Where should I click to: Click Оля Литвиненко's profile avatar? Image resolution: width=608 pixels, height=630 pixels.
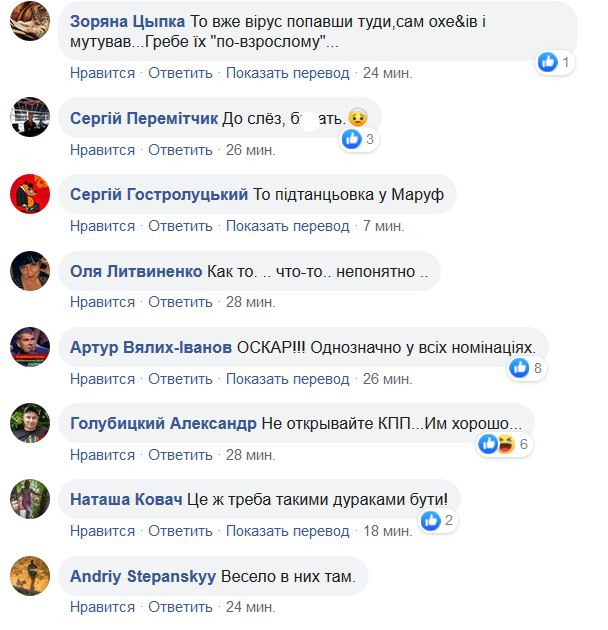[x=30, y=270]
